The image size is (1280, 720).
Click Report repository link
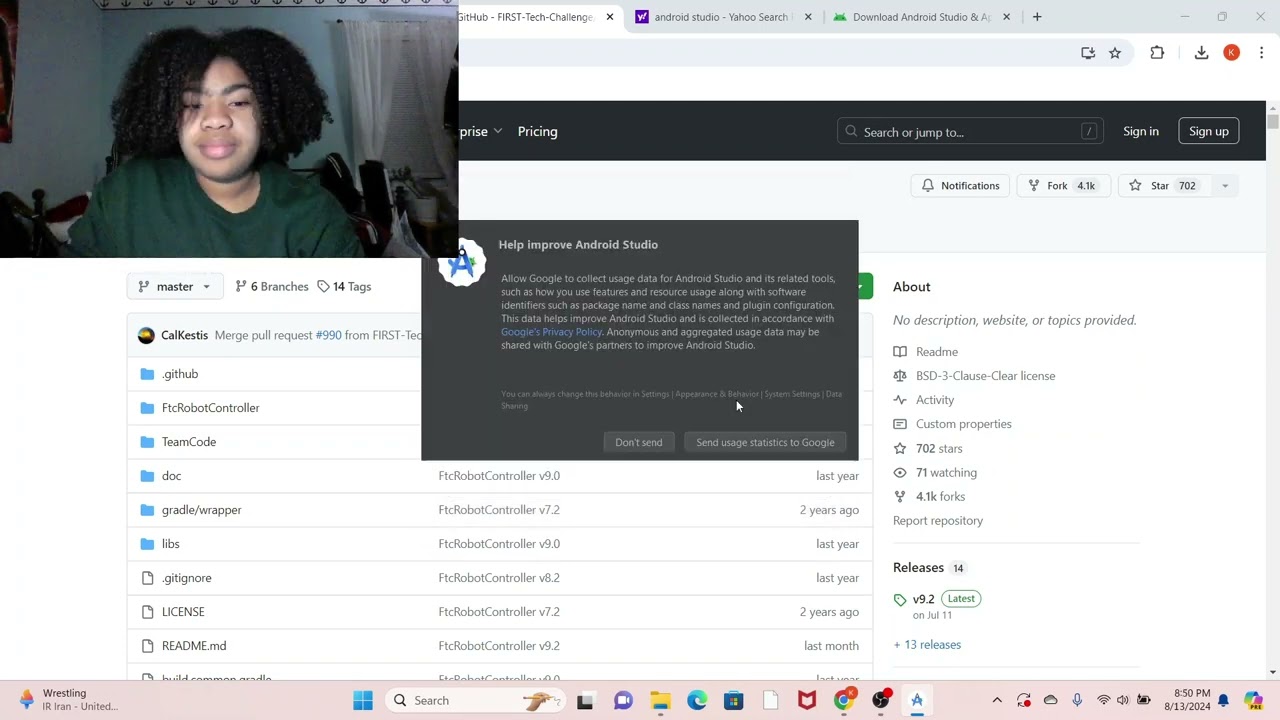(938, 521)
